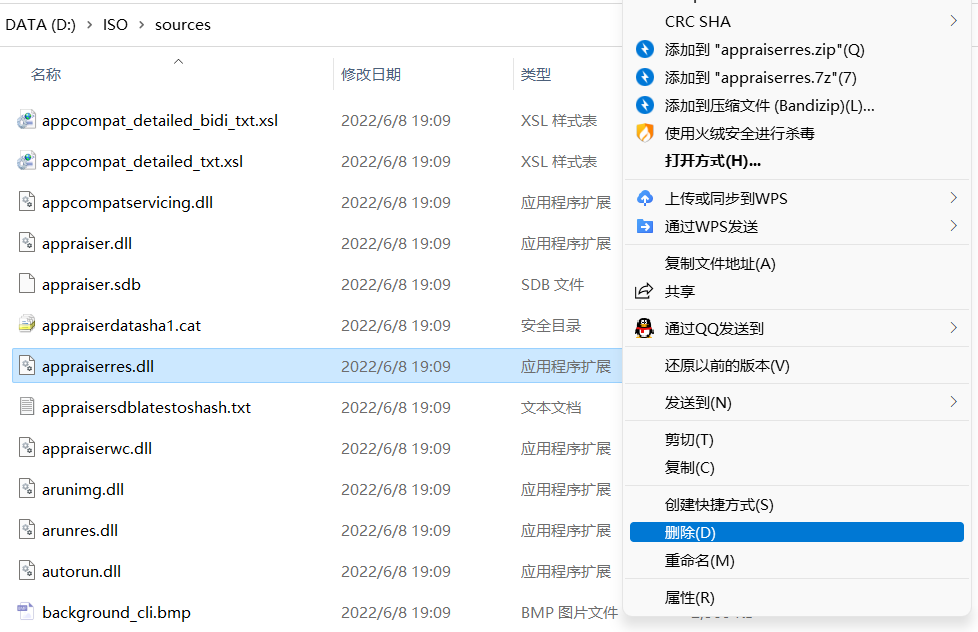Expand the 通过QQ发送到 submenu arrow
The height and width of the screenshot is (632, 978).
pos(953,328)
